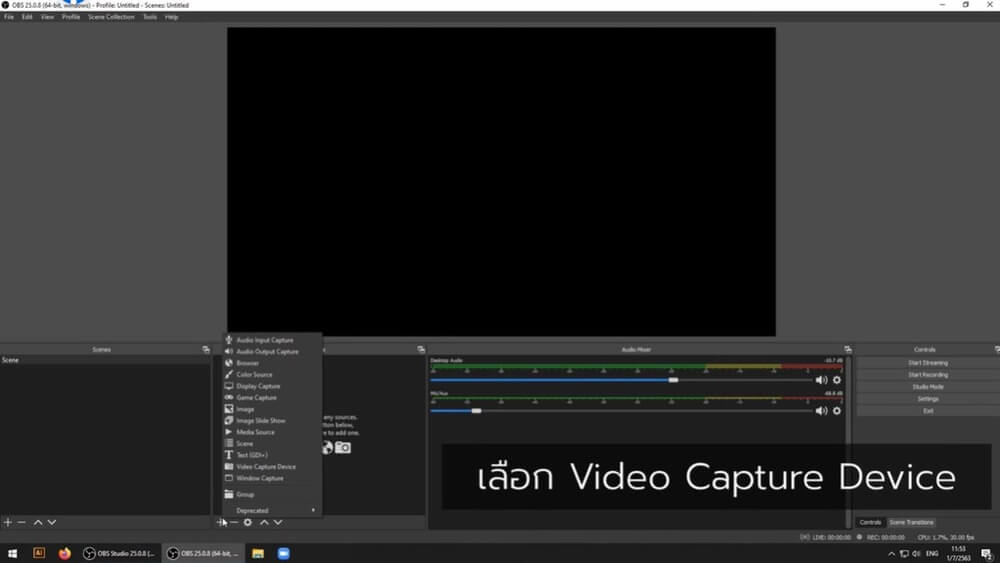Viewport: 1000px width, 563px height.
Task: Open the Tools menu
Action: click(x=149, y=17)
